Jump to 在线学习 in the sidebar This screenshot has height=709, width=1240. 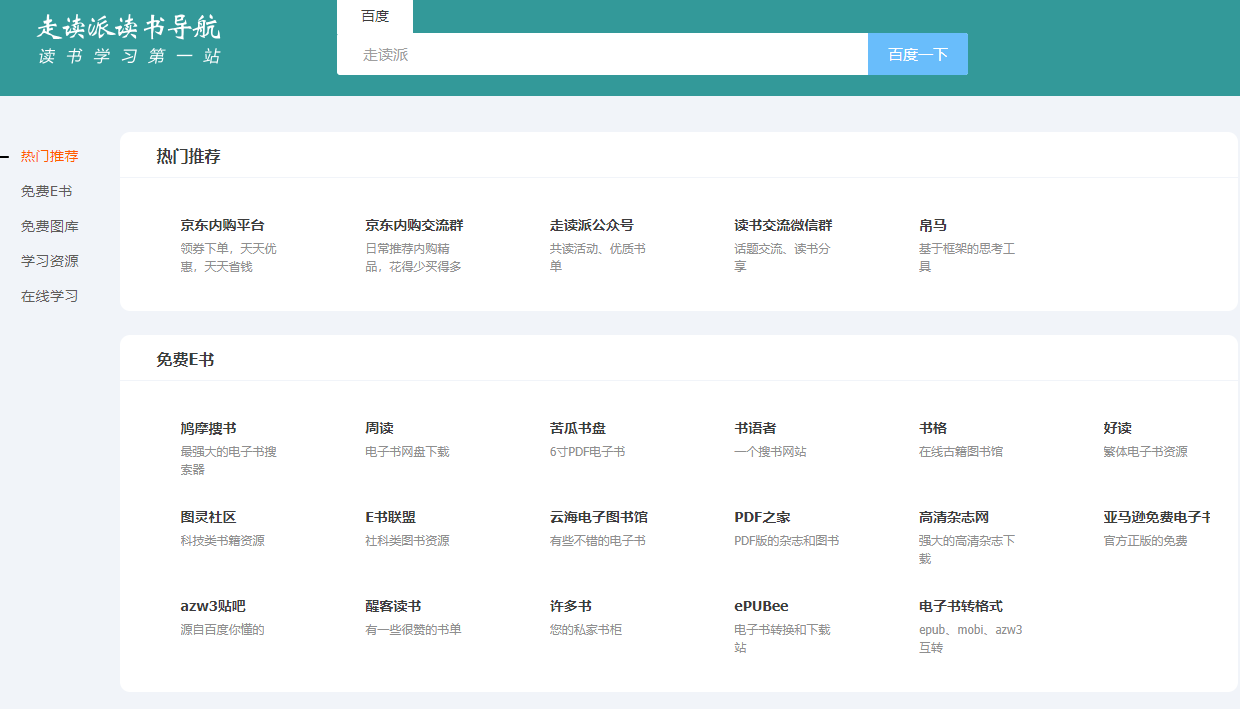point(50,296)
